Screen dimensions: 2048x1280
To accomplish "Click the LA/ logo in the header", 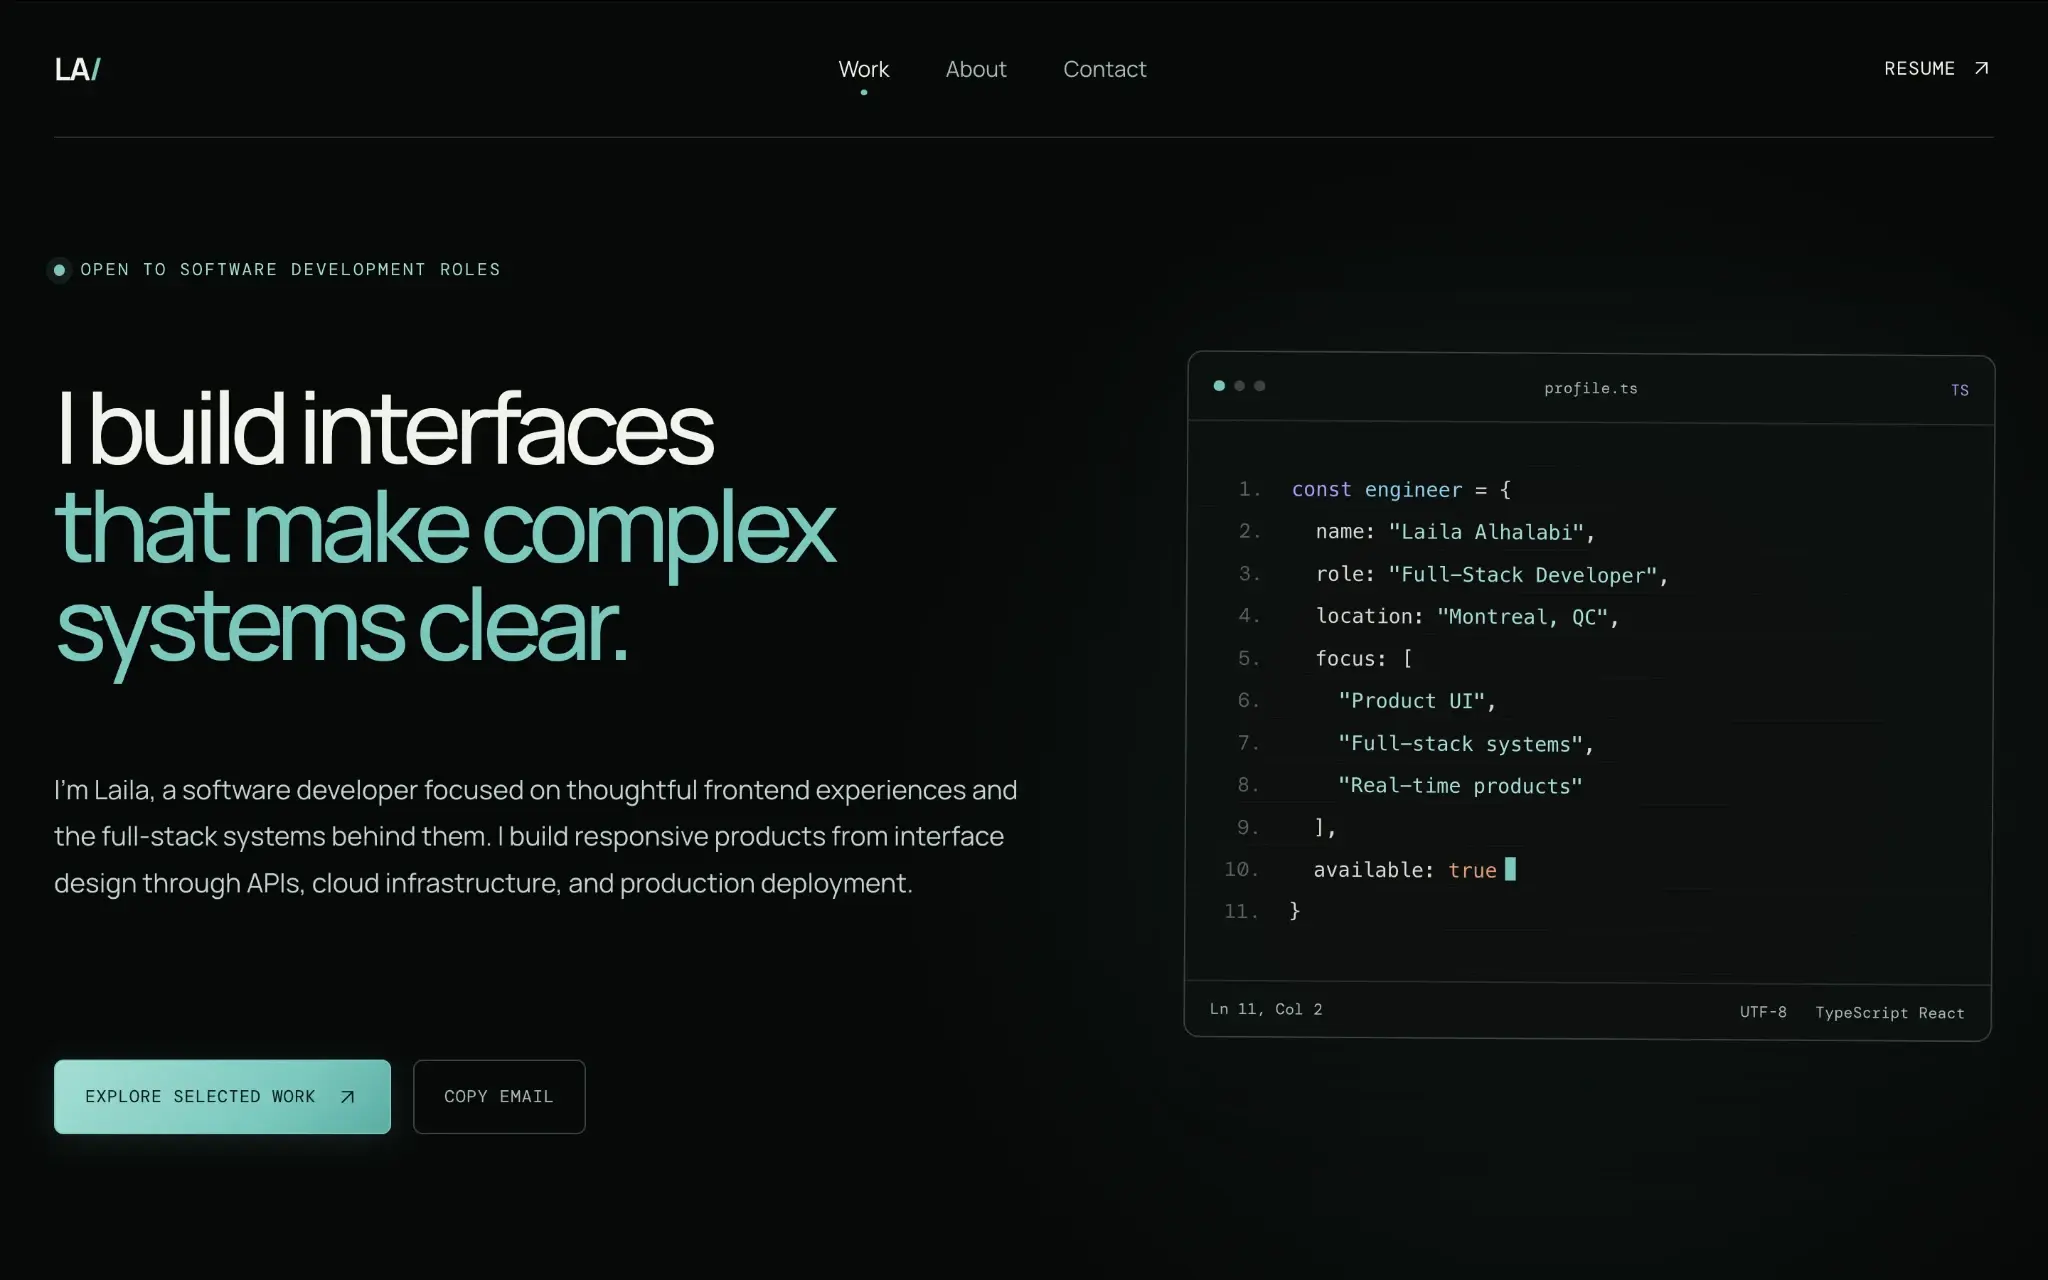I will 78,69.
